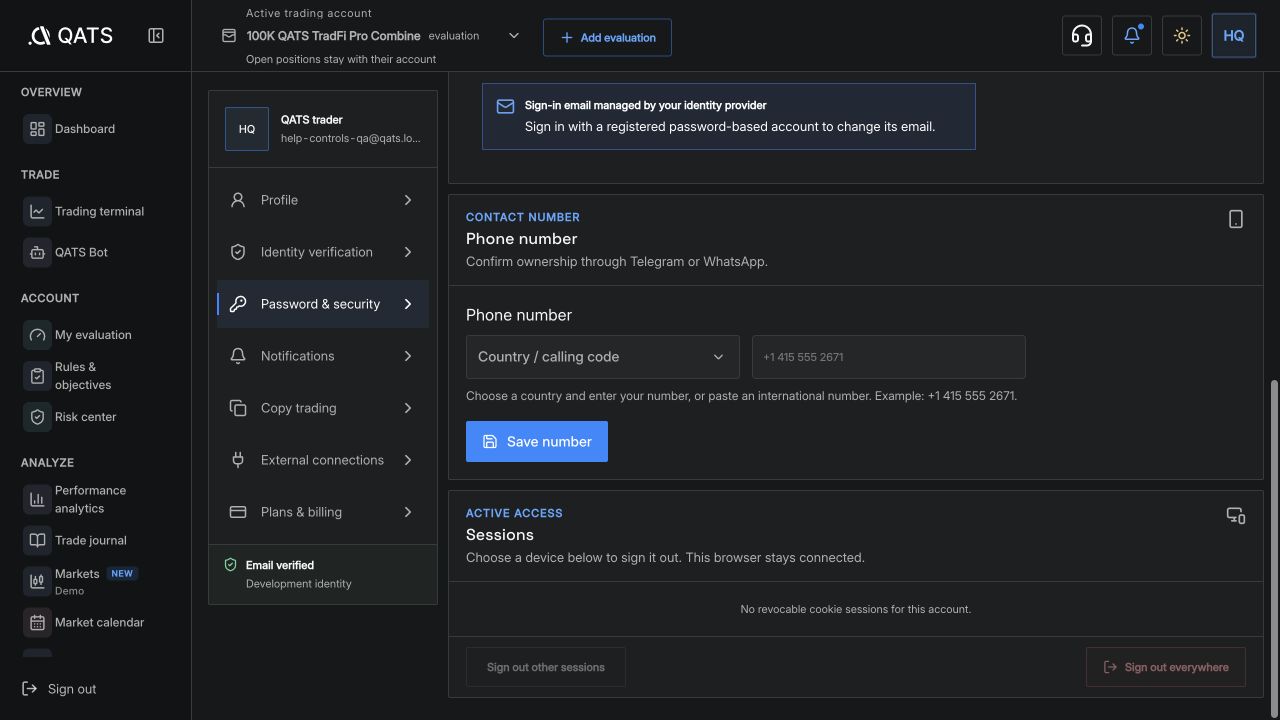Click Sign out other sessions
This screenshot has width=1280, height=720.
pyautogui.click(x=546, y=667)
